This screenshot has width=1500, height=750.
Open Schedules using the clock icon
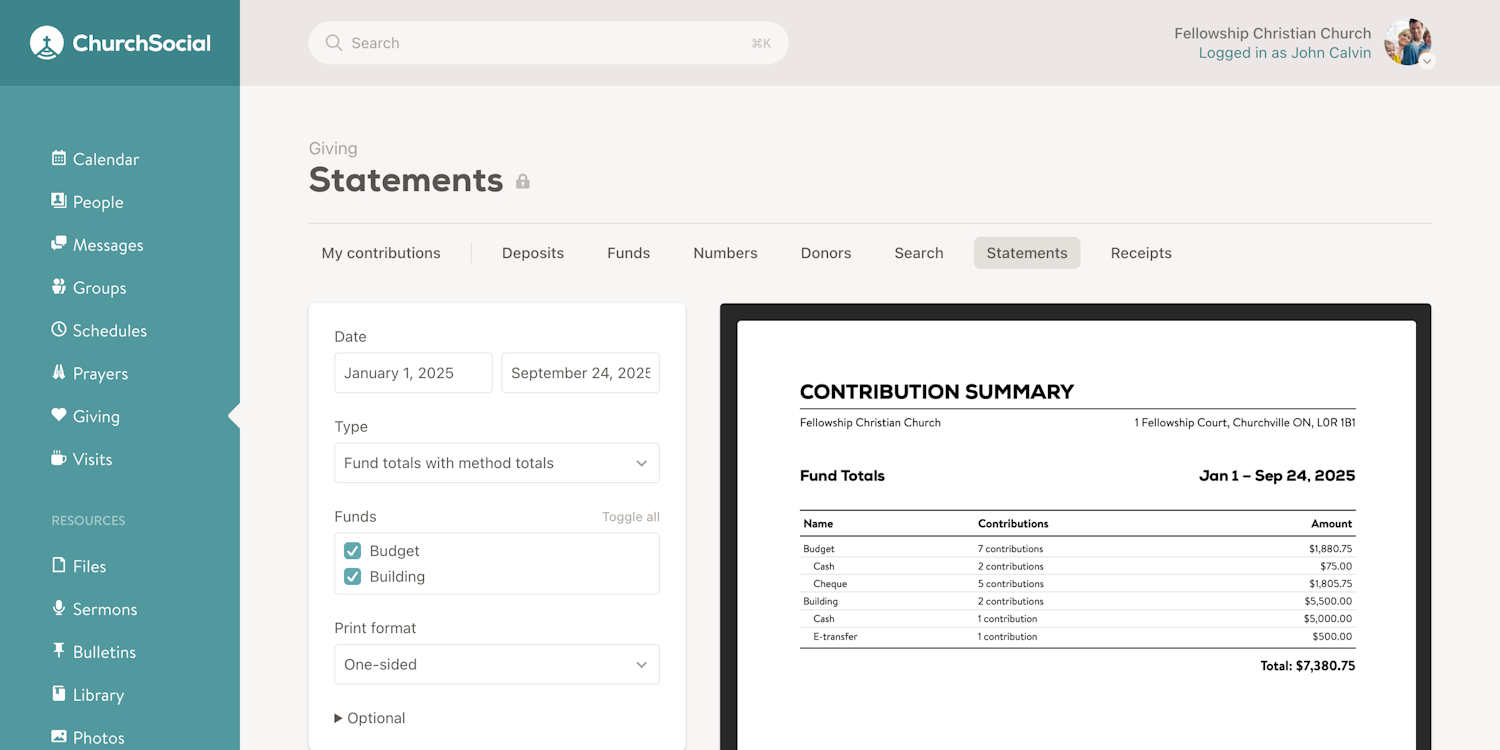tap(59, 330)
